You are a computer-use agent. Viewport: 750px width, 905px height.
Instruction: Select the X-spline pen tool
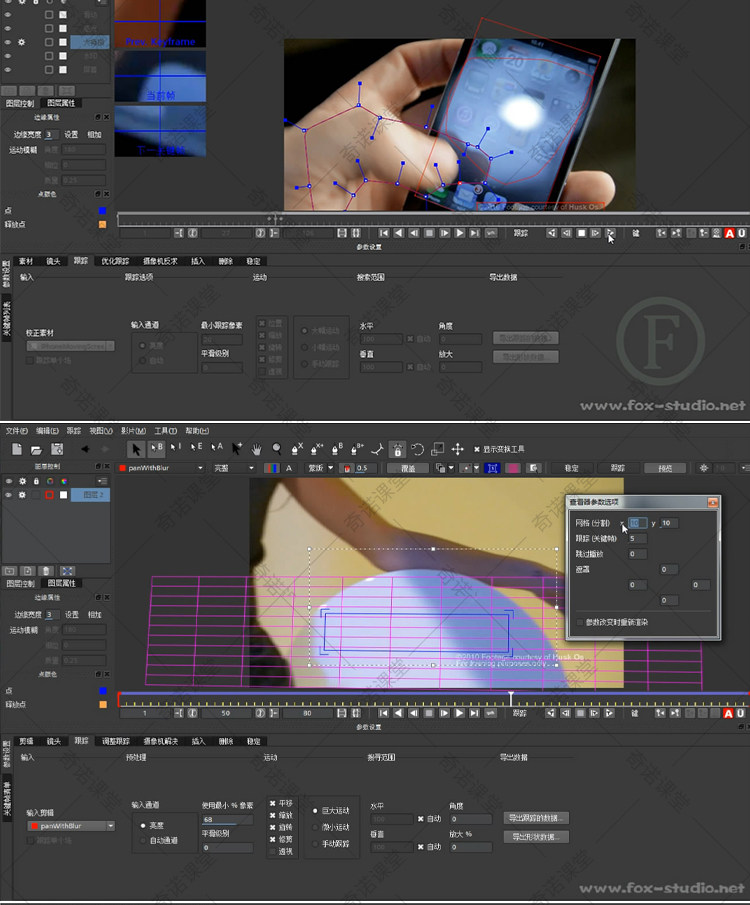pos(297,448)
